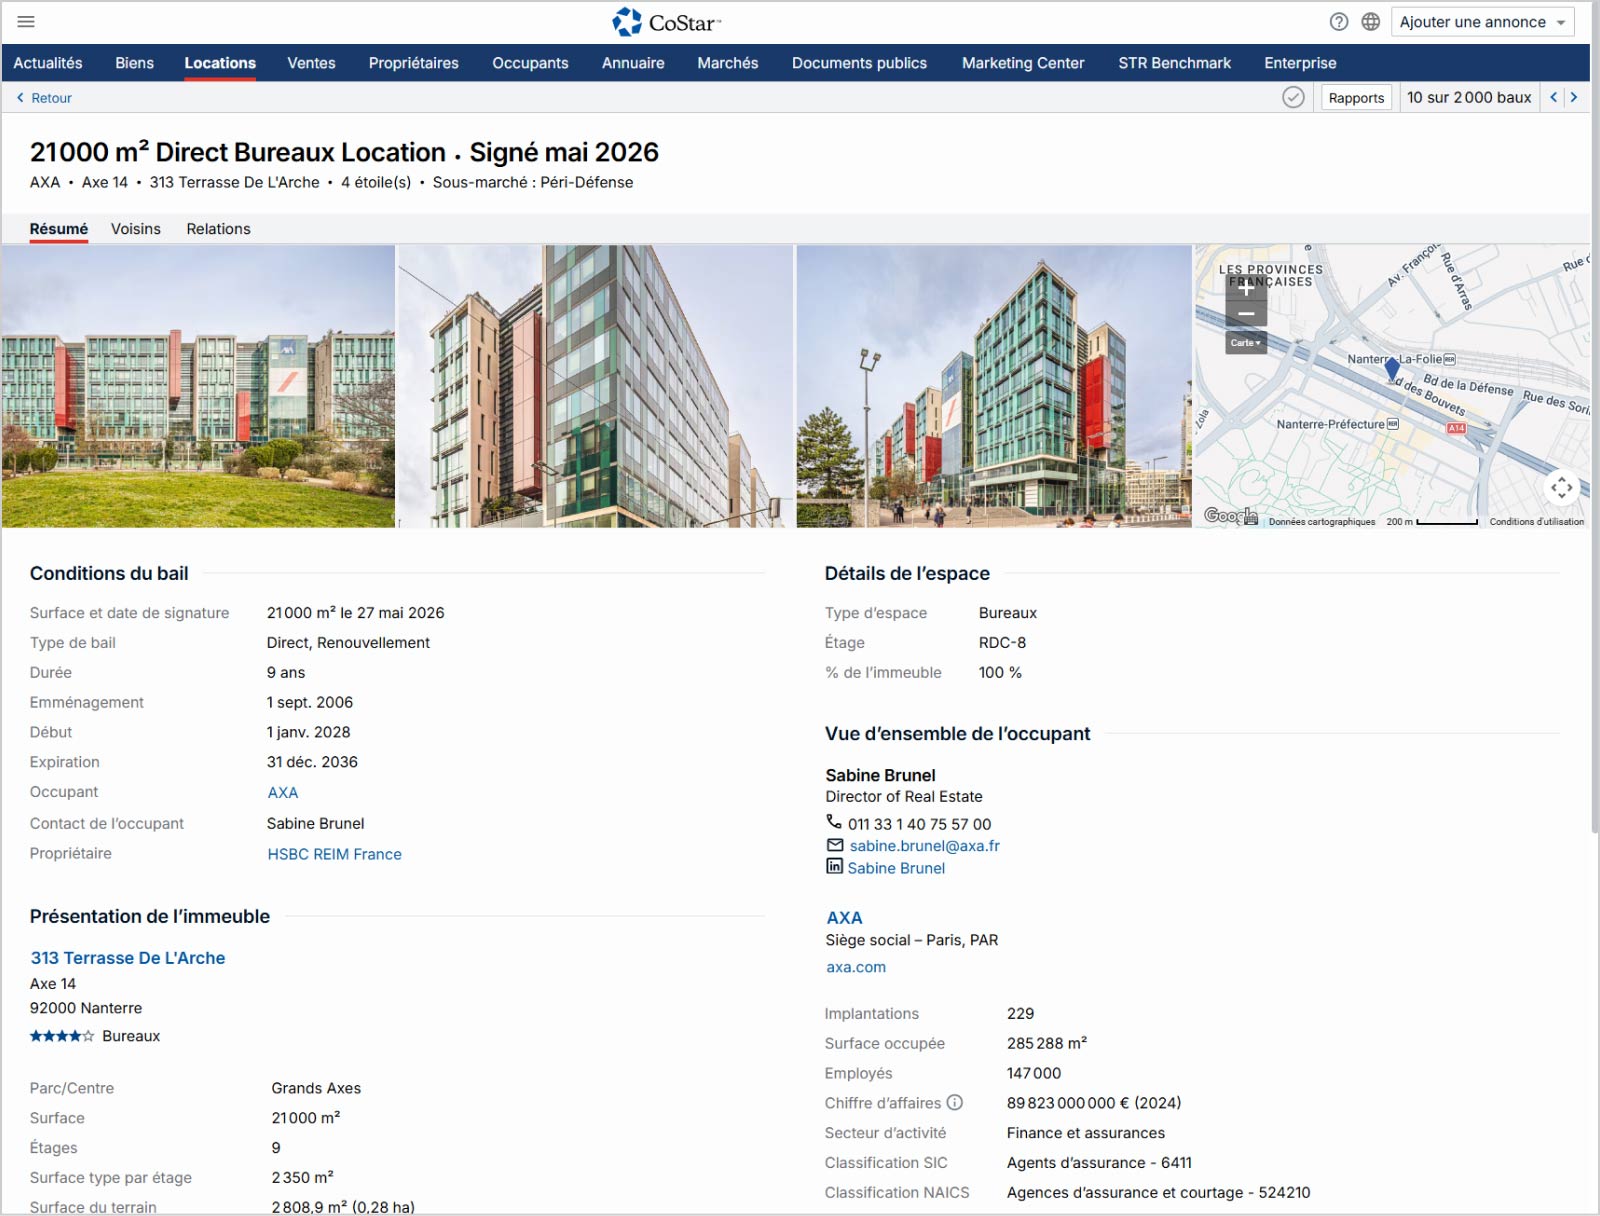
Task: Open the Annuaire menu
Action: tap(633, 63)
